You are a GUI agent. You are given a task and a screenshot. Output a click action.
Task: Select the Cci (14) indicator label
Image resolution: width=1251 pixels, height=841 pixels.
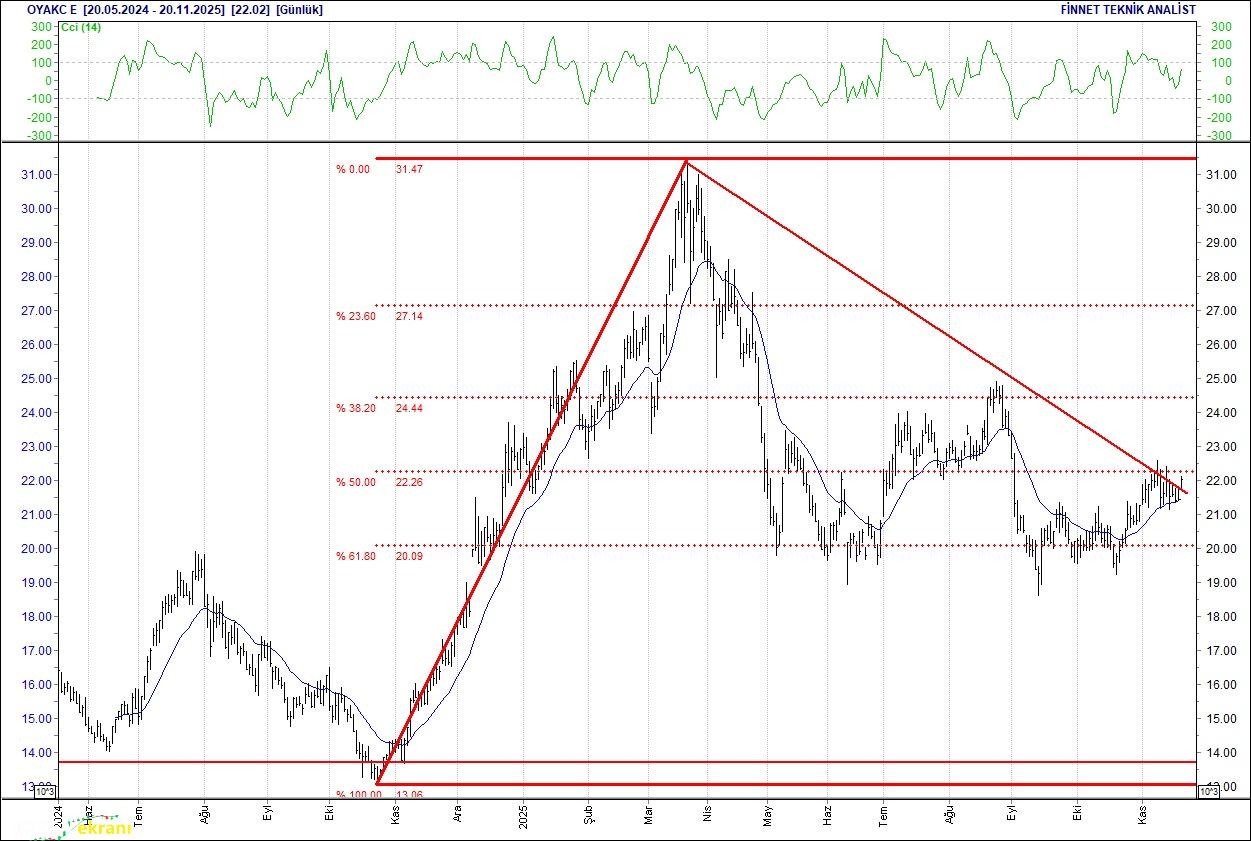tap(81, 27)
